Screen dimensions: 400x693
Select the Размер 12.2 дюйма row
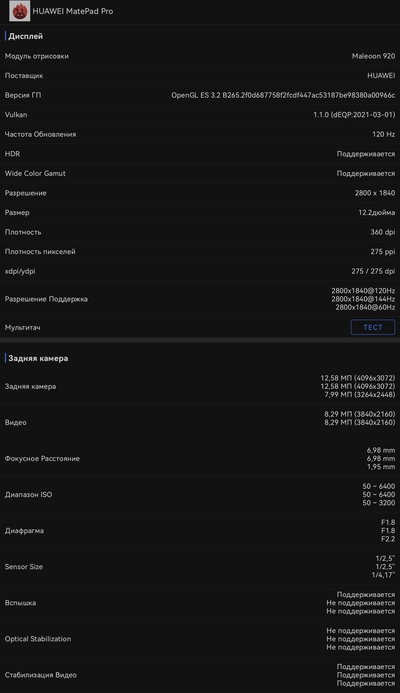(200, 212)
